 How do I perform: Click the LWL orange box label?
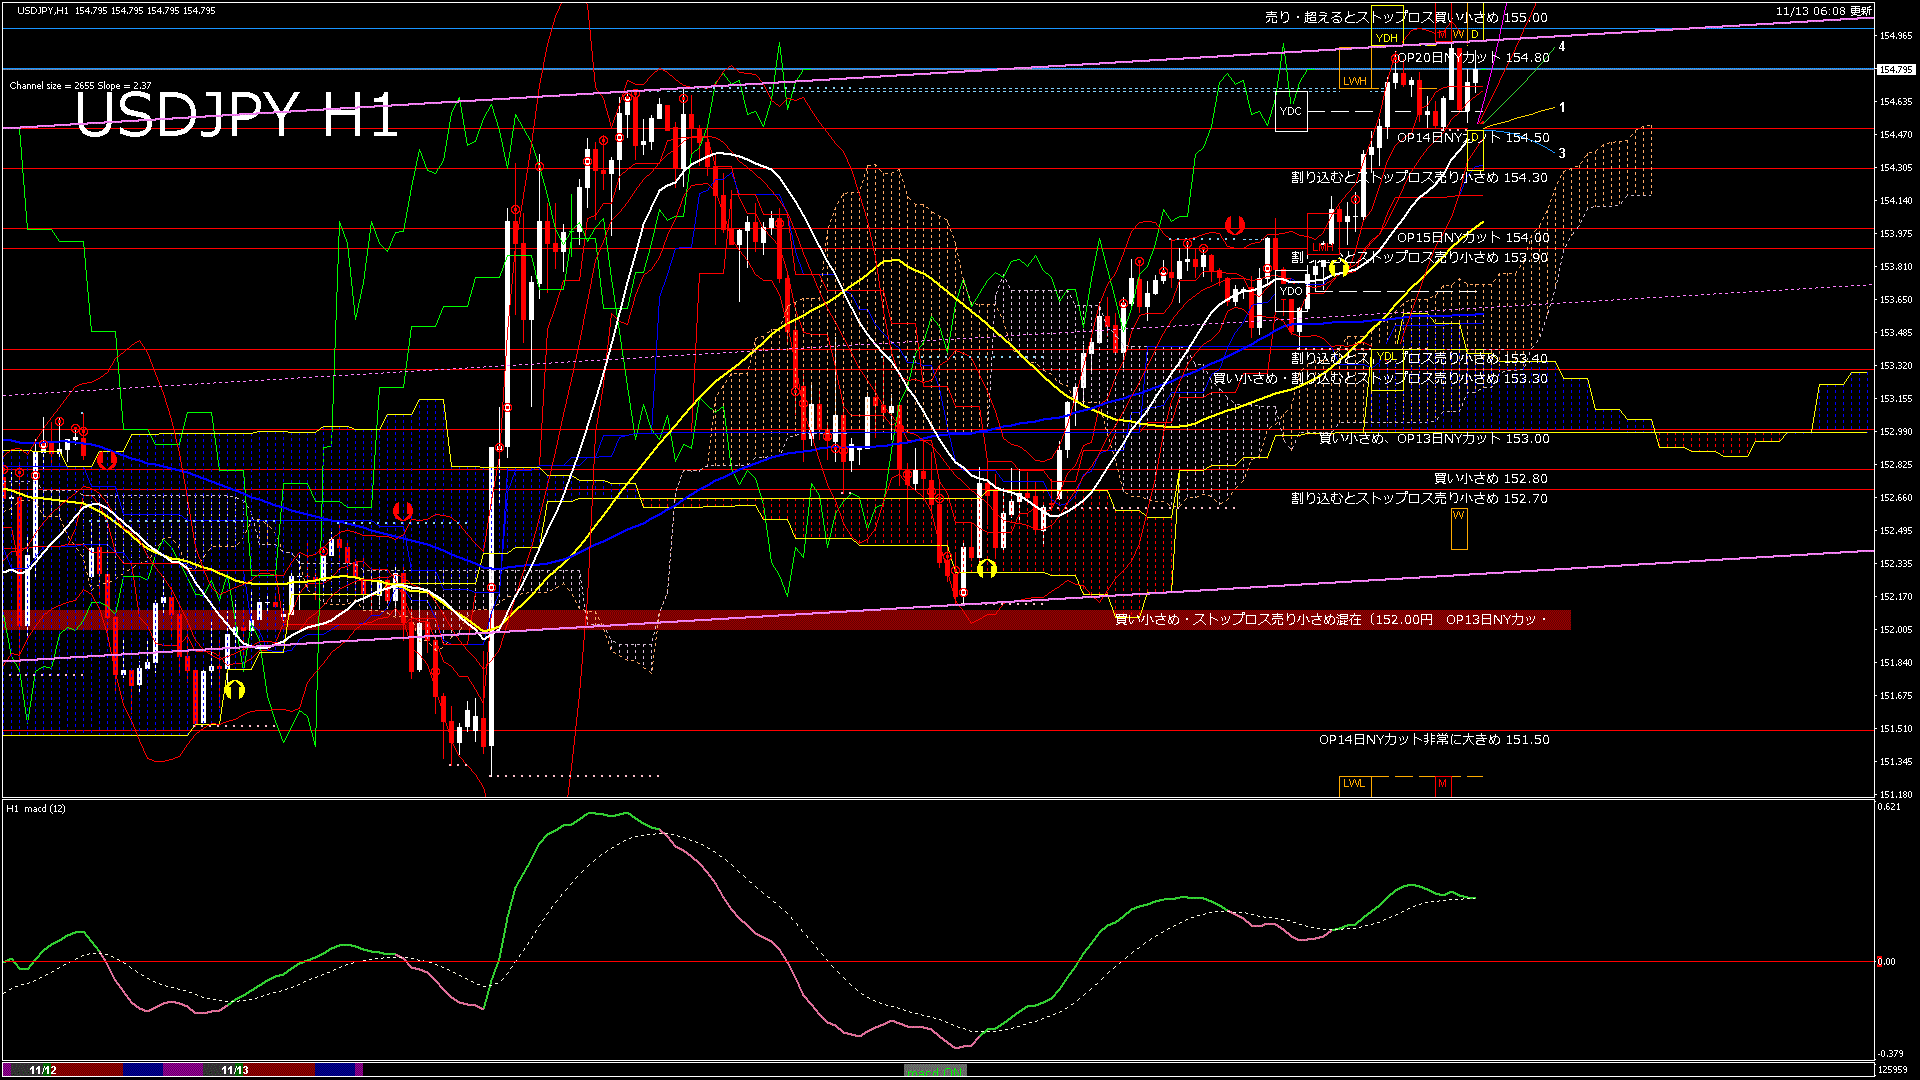[1354, 784]
